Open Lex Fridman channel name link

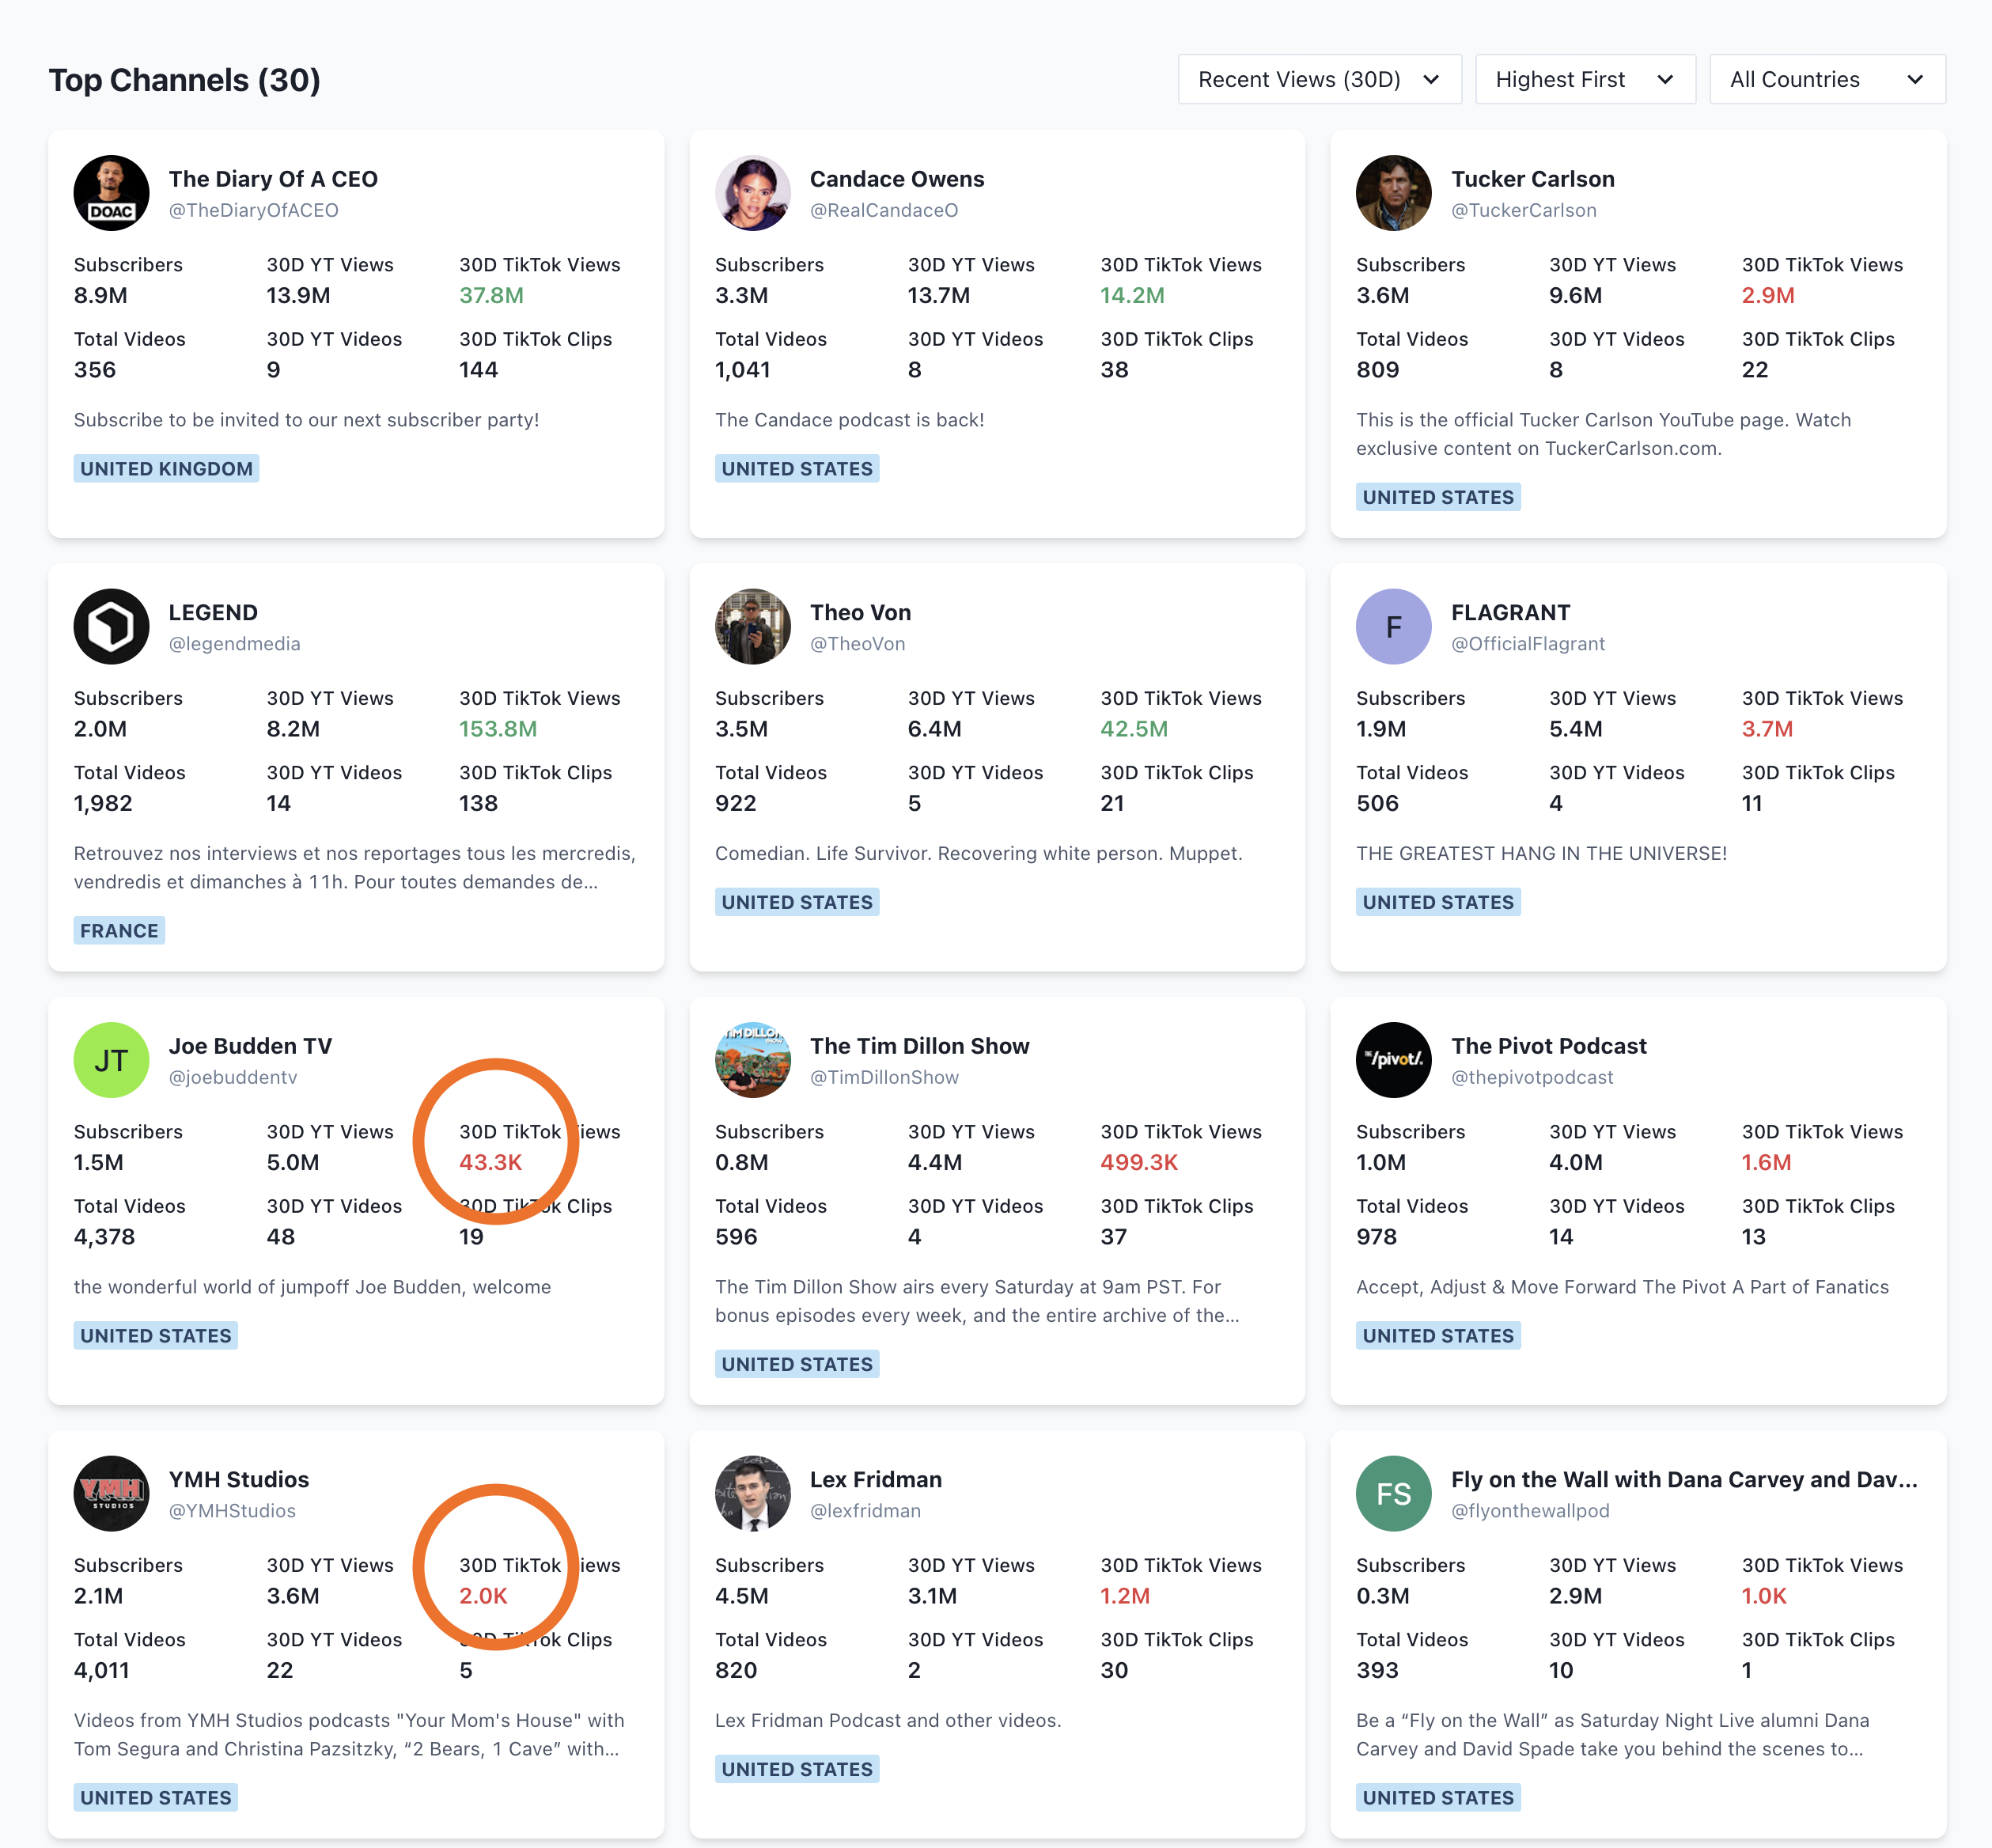pos(875,1479)
